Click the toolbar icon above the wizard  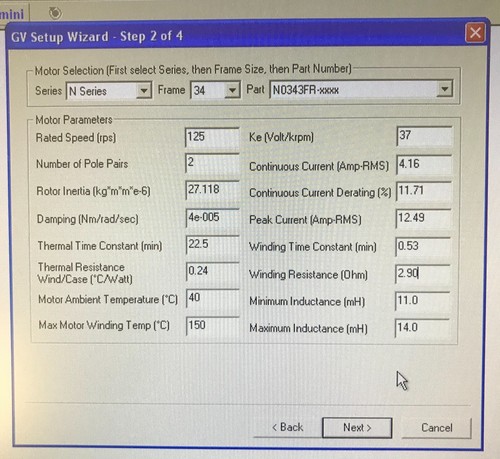(55, 13)
